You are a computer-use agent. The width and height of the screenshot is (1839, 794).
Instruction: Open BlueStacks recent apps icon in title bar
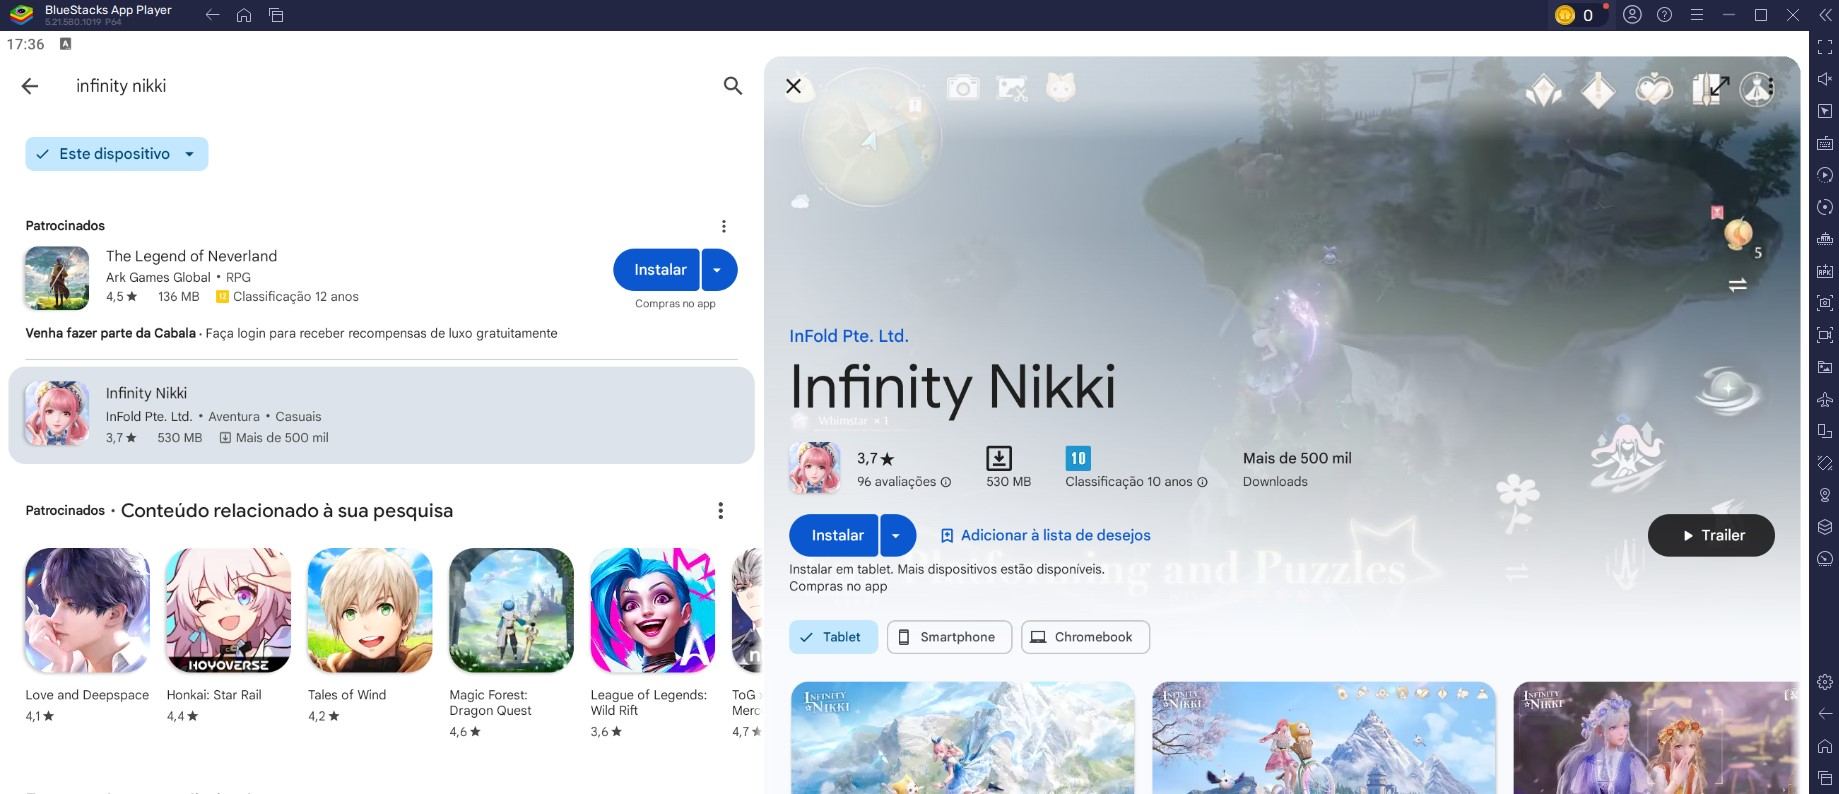276,15
